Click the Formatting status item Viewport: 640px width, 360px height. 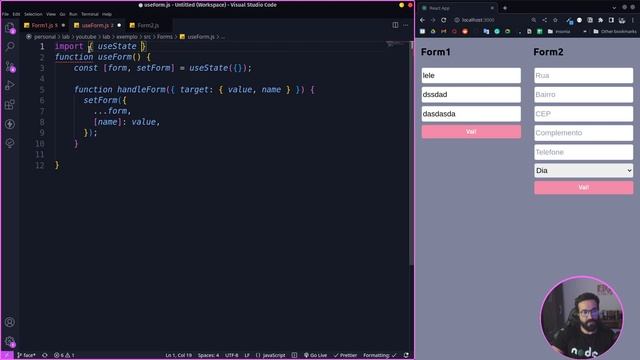pos(380,355)
